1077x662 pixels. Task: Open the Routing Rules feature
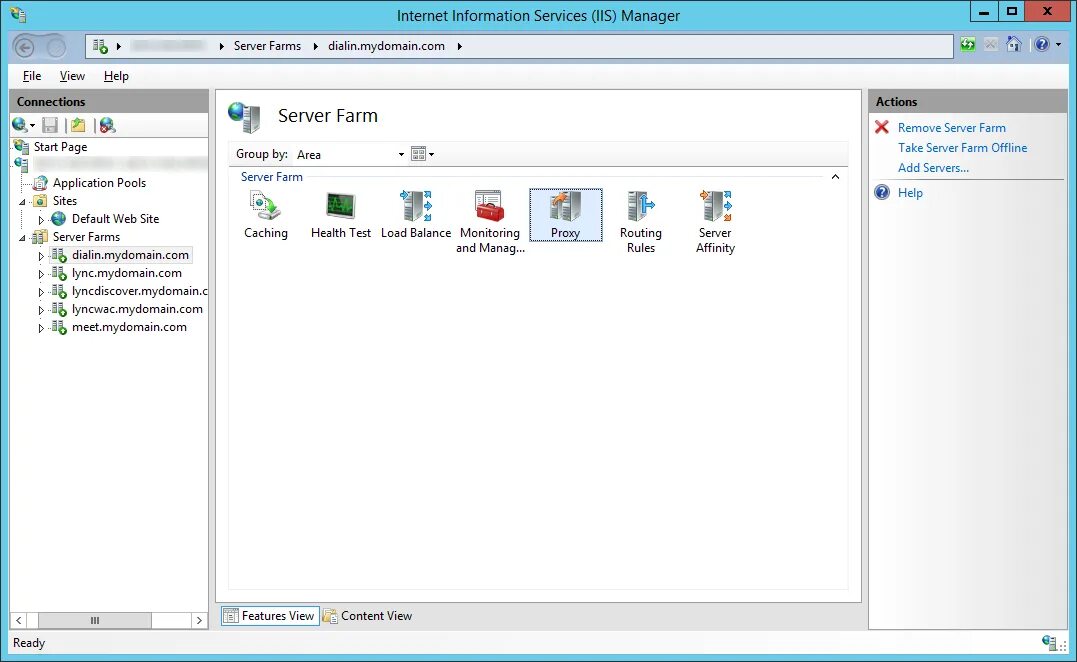coord(640,222)
